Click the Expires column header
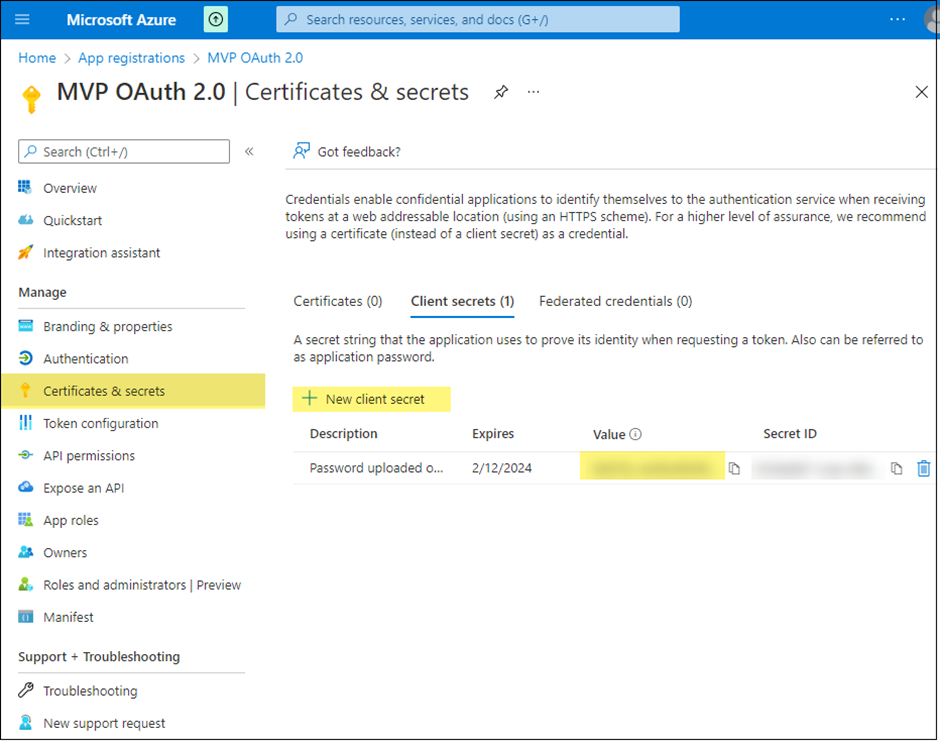The image size is (940, 744). [x=493, y=434]
